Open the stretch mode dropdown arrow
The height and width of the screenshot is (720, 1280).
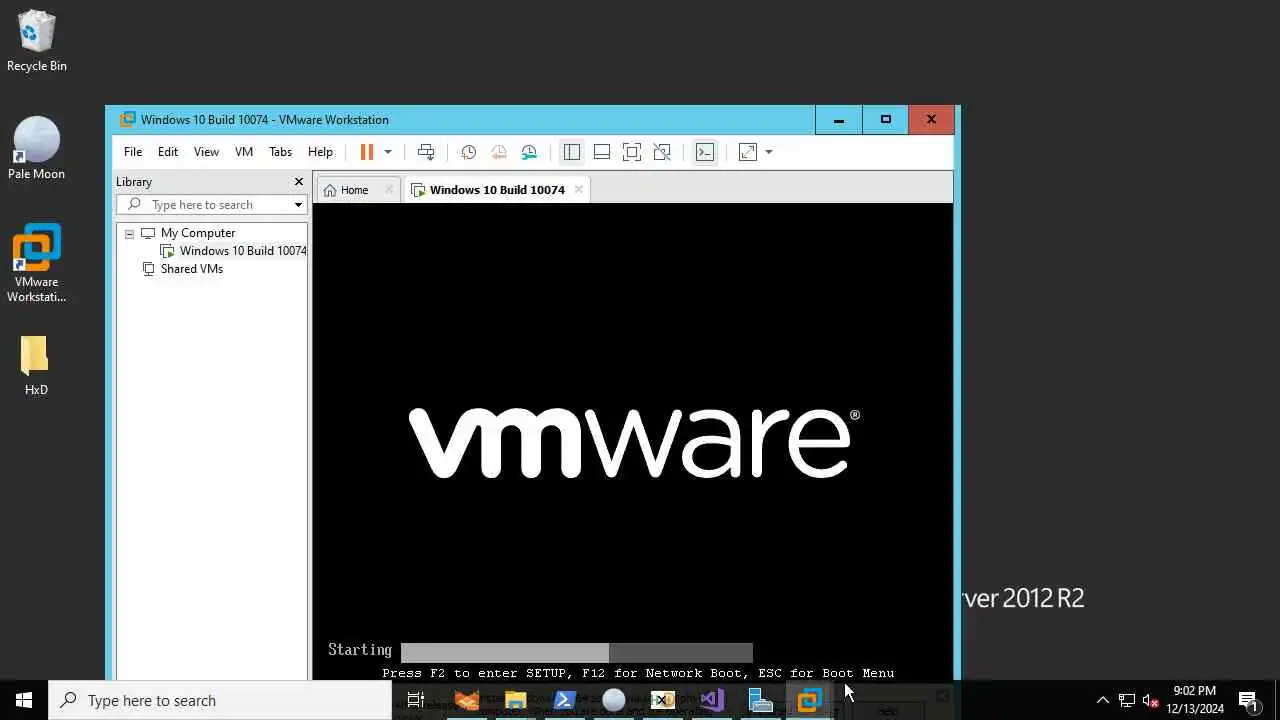pos(769,152)
